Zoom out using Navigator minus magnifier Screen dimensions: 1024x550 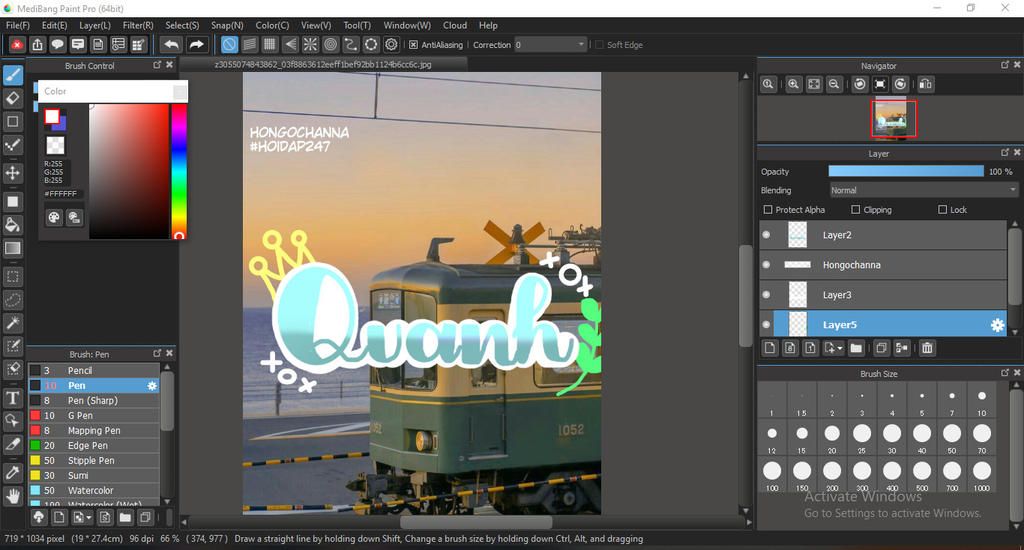[x=834, y=84]
